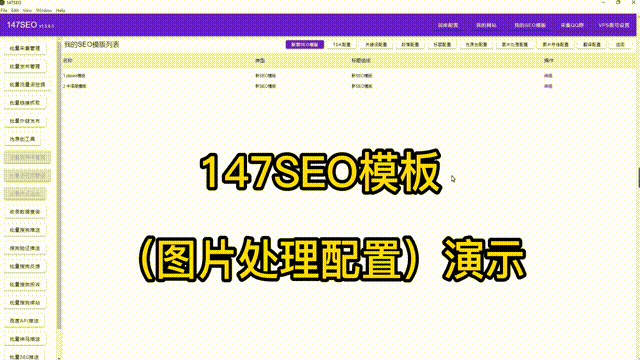Open the Edit menu

pos(15,10)
